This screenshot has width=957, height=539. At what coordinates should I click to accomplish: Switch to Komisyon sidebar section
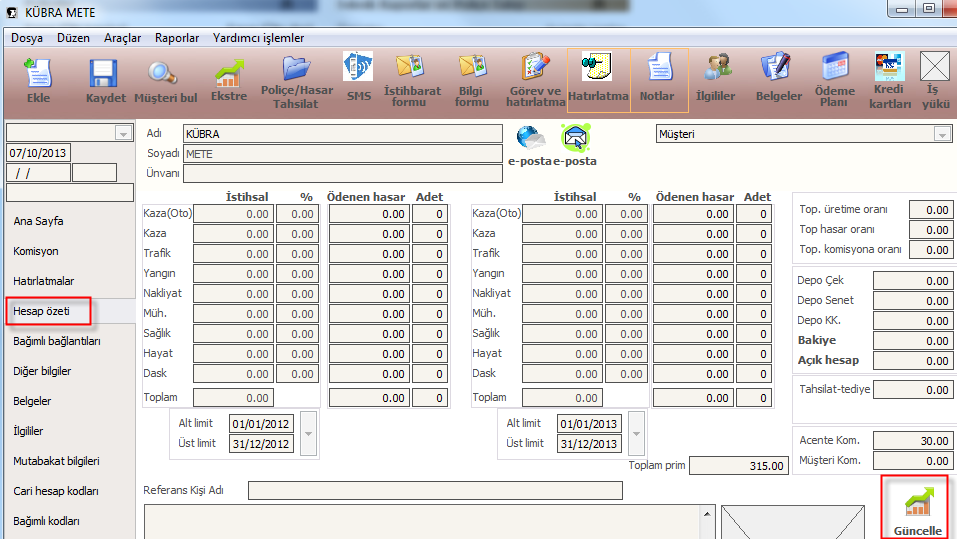[36, 252]
